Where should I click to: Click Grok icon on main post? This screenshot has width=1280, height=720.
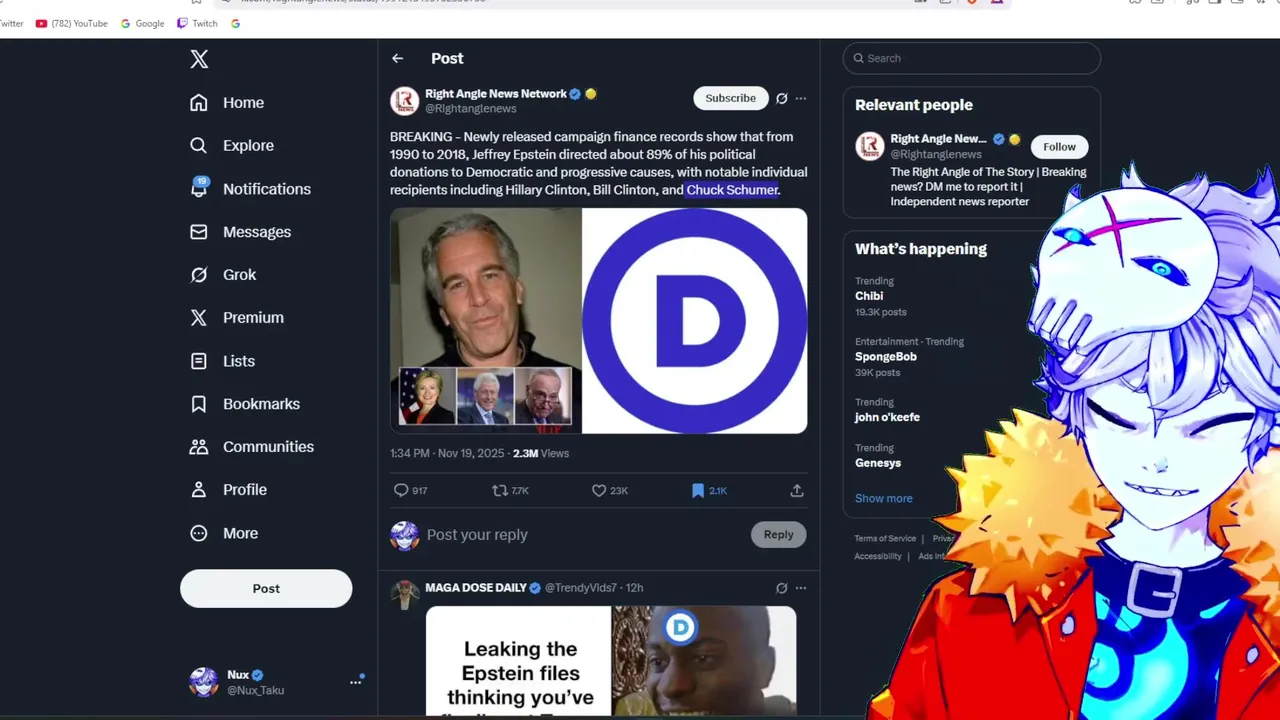[x=782, y=98]
